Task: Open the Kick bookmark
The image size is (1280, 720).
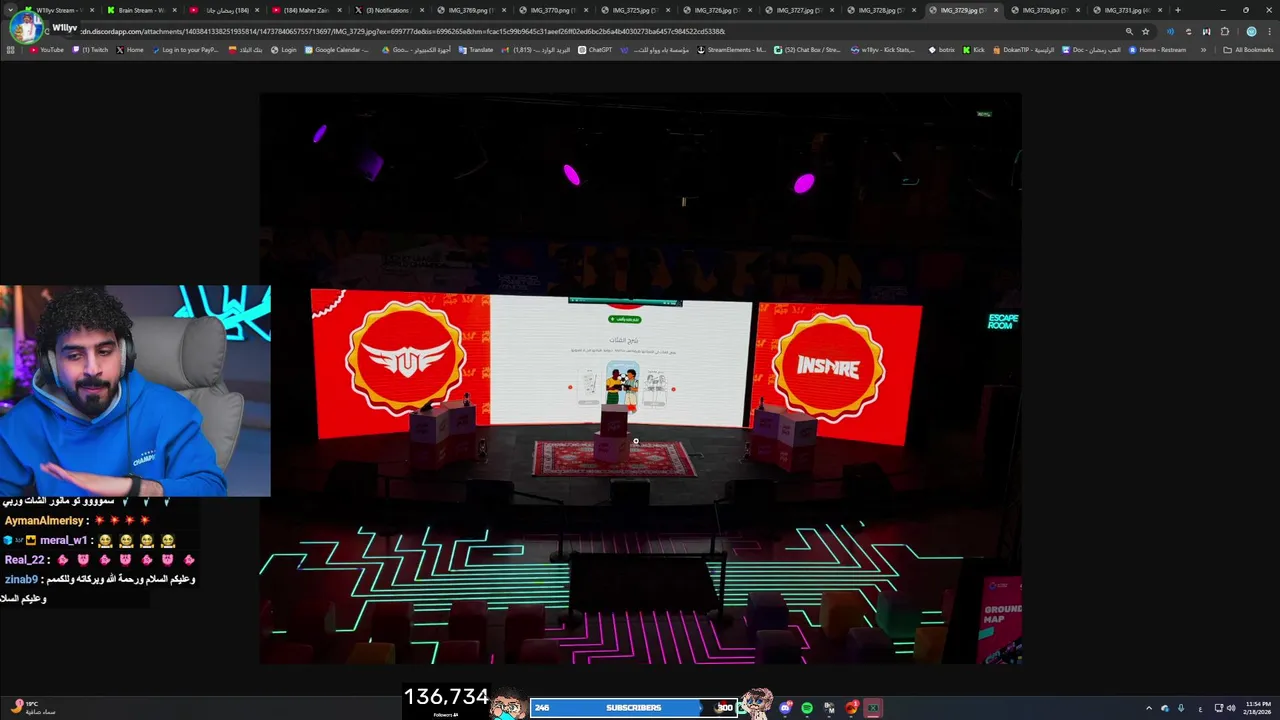Action: pos(974,50)
